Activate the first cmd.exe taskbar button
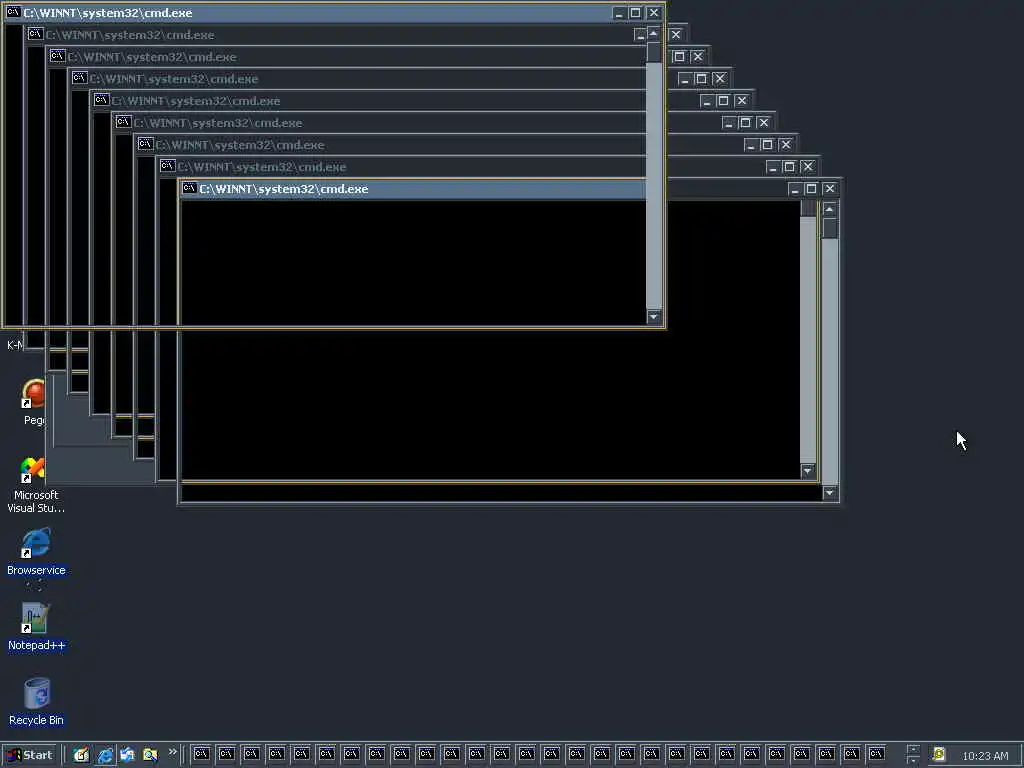This screenshot has width=1024, height=768. 201,754
